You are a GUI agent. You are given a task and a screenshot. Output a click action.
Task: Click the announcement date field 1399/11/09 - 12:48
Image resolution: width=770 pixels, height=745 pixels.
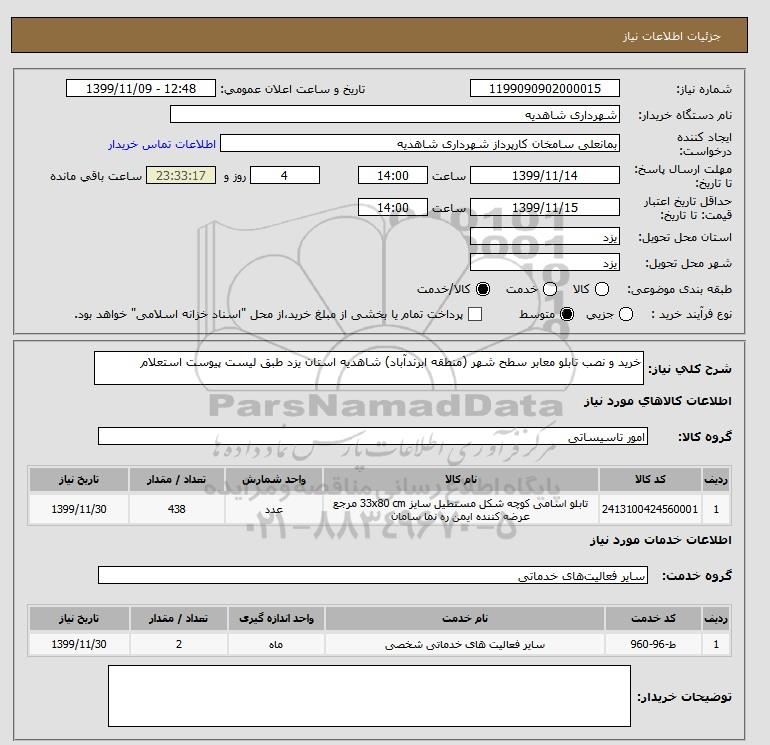(x=141, y=88)
